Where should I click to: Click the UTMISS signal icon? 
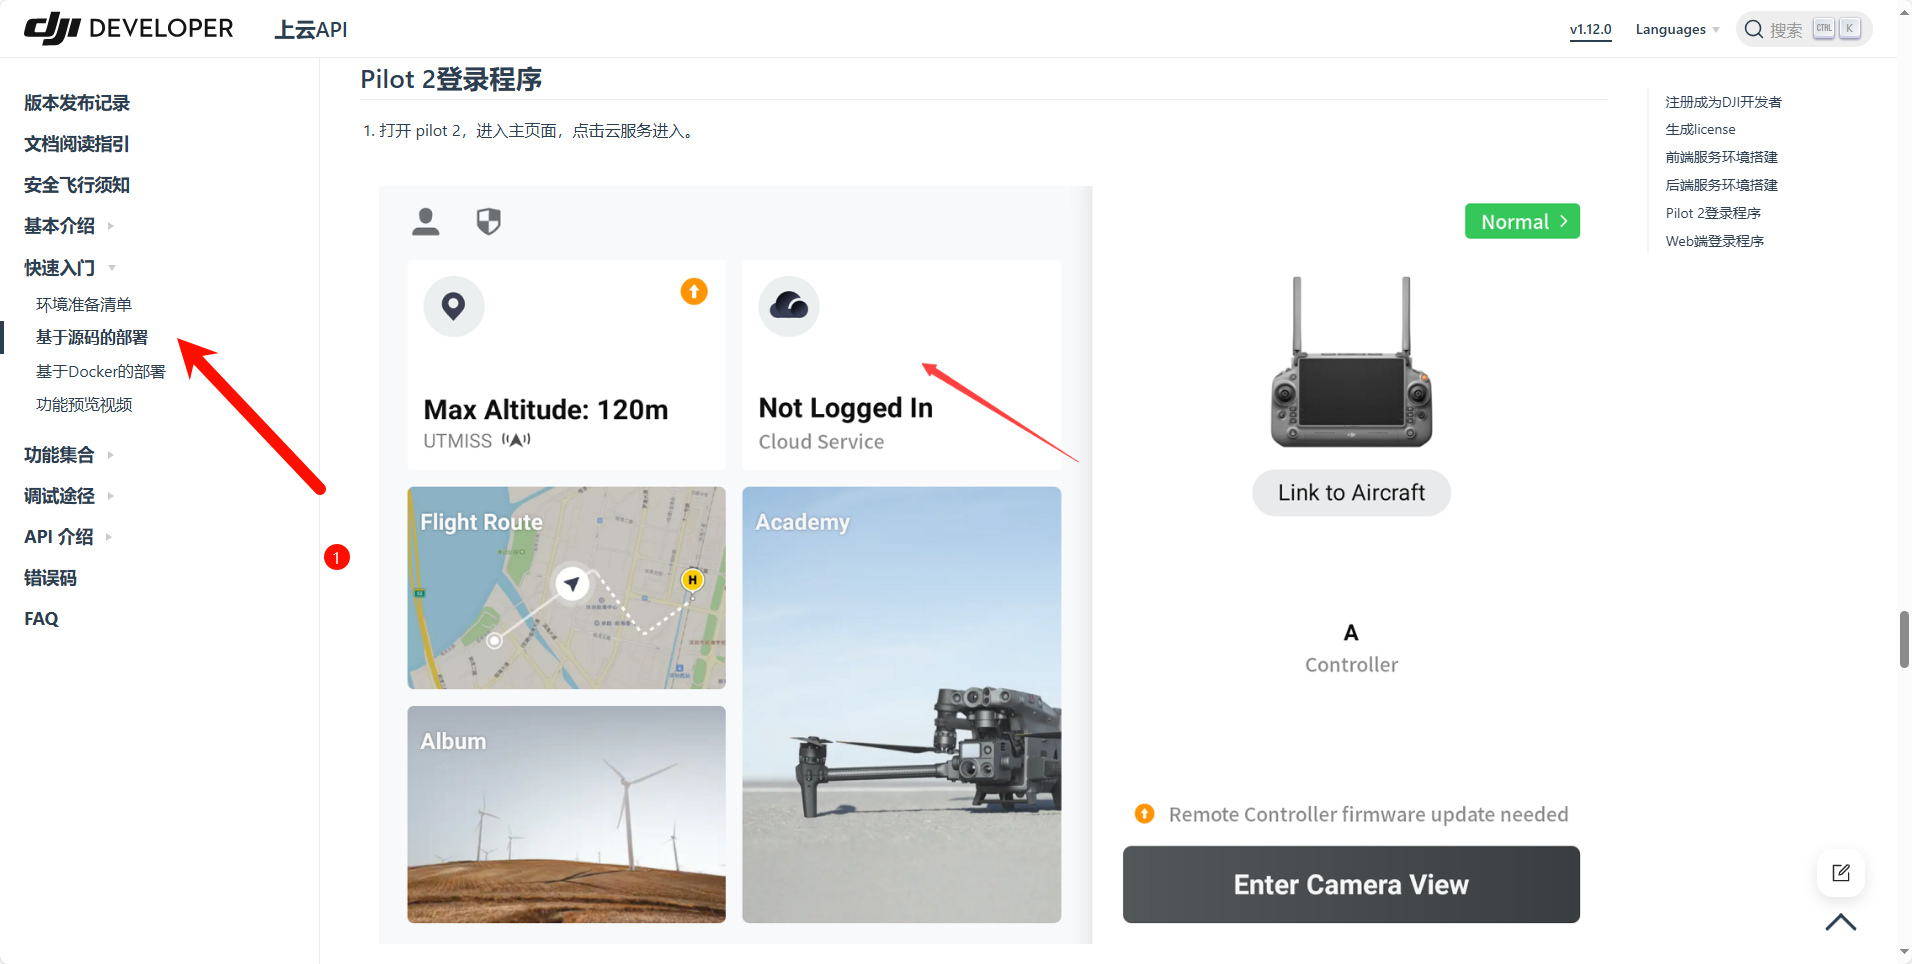pyautogui.click(x=516, y=440)
